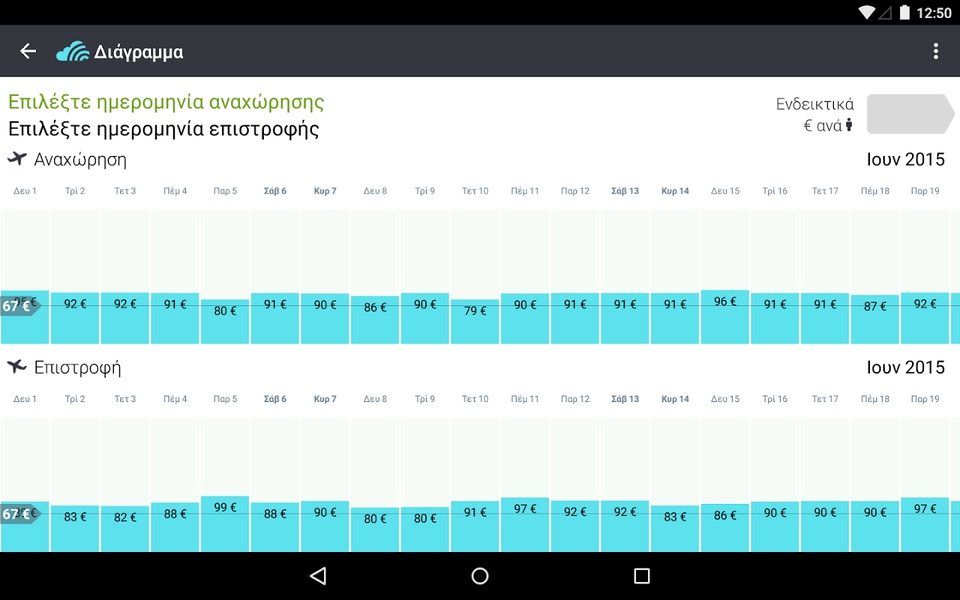Tap the 97 € return bar for Παρ 19

[x=925, y=525]
